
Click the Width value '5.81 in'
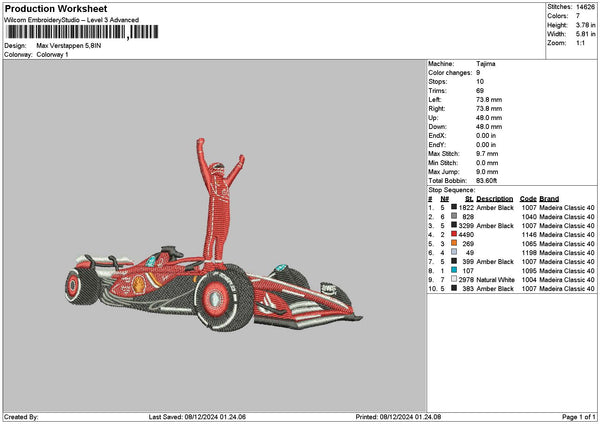click(x=585, y=34)
